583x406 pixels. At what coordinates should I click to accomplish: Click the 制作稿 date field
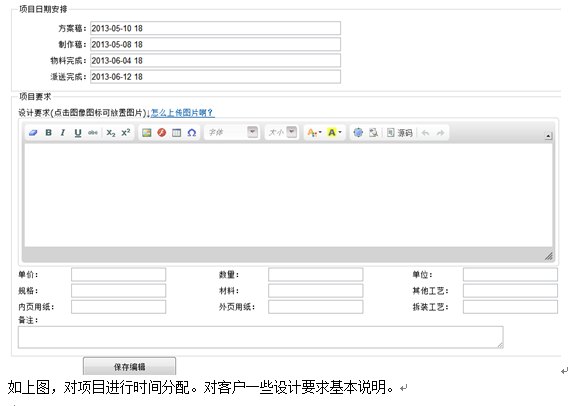[215, 44]
